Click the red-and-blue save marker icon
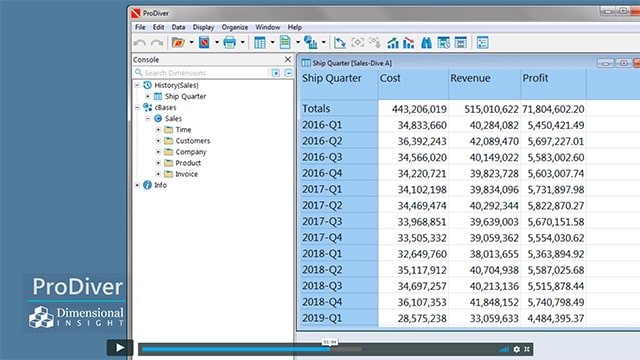640x360 pixels. coord(204,42)
